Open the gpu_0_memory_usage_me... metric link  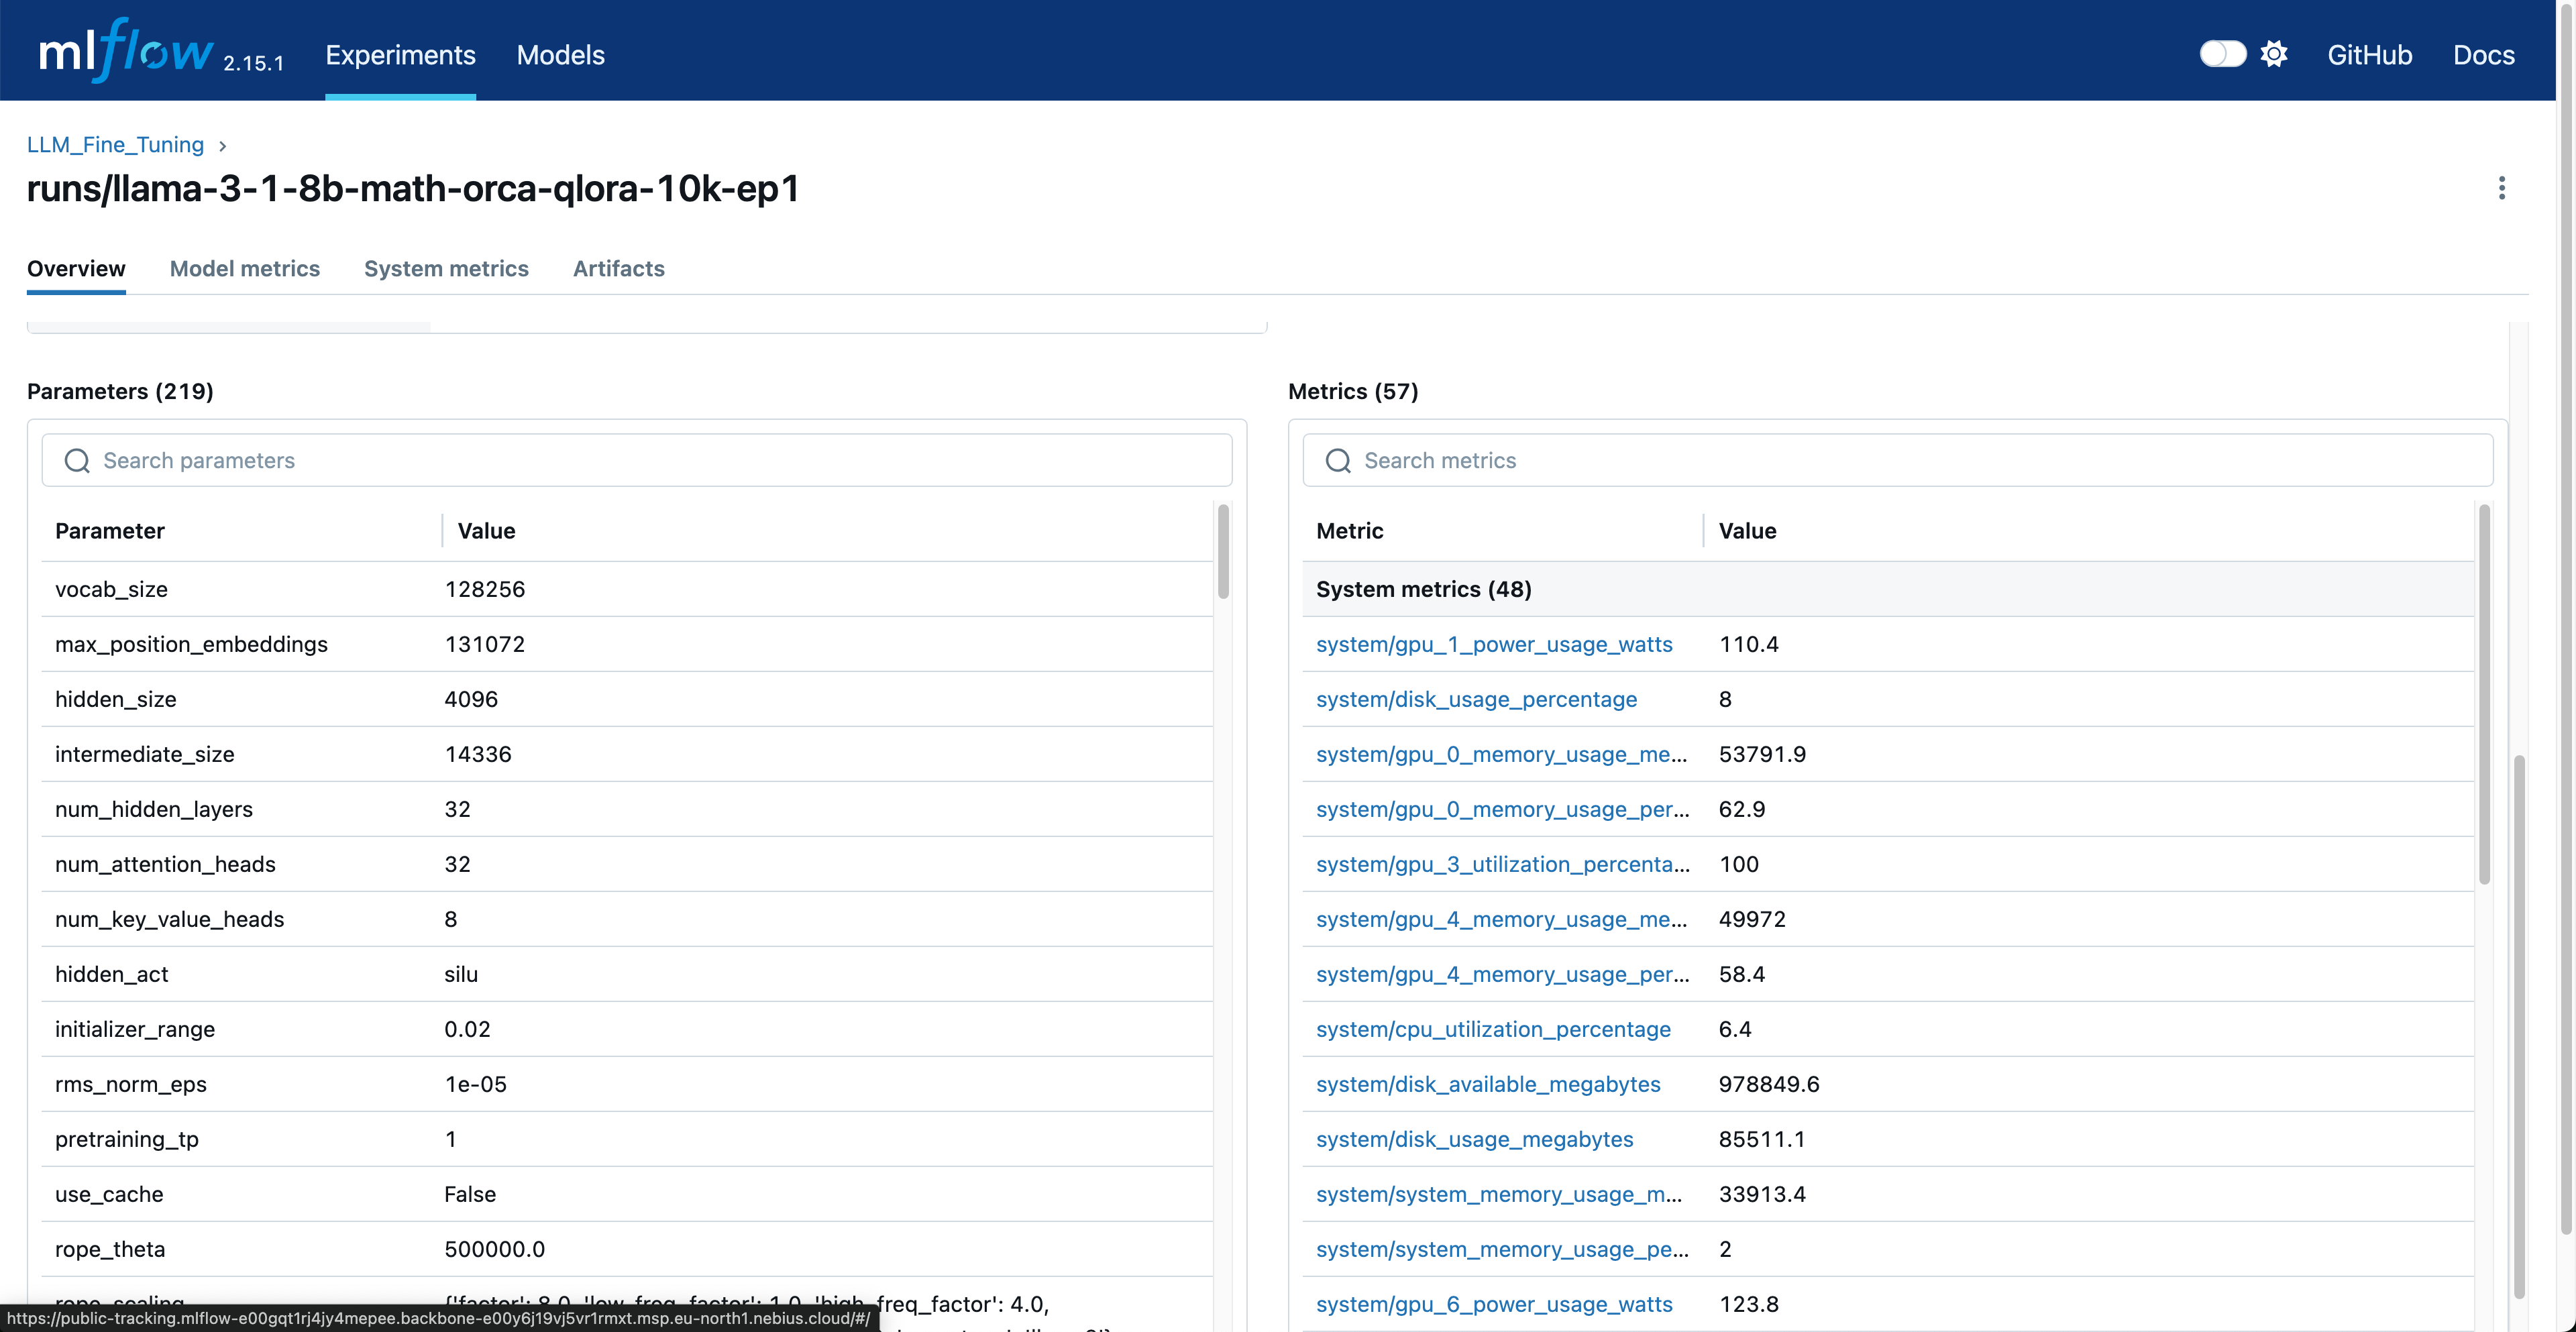point(1502,754)
